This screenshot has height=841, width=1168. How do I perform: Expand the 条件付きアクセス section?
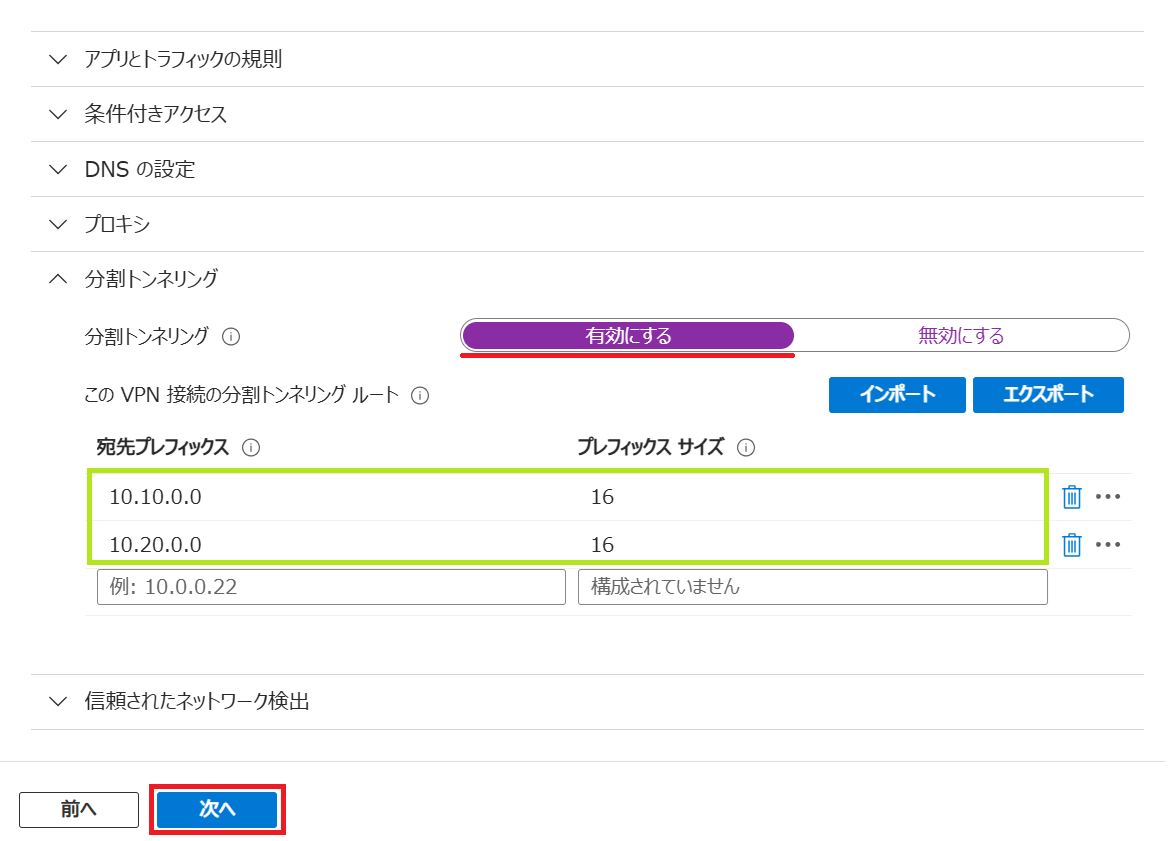587,114
